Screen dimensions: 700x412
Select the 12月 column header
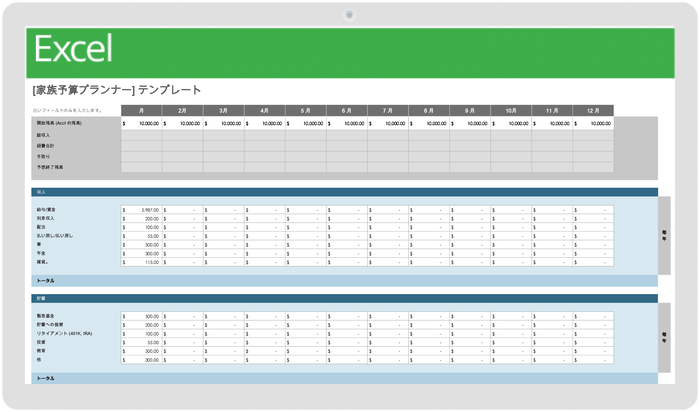pyautogui.click(x=593, y=111)
